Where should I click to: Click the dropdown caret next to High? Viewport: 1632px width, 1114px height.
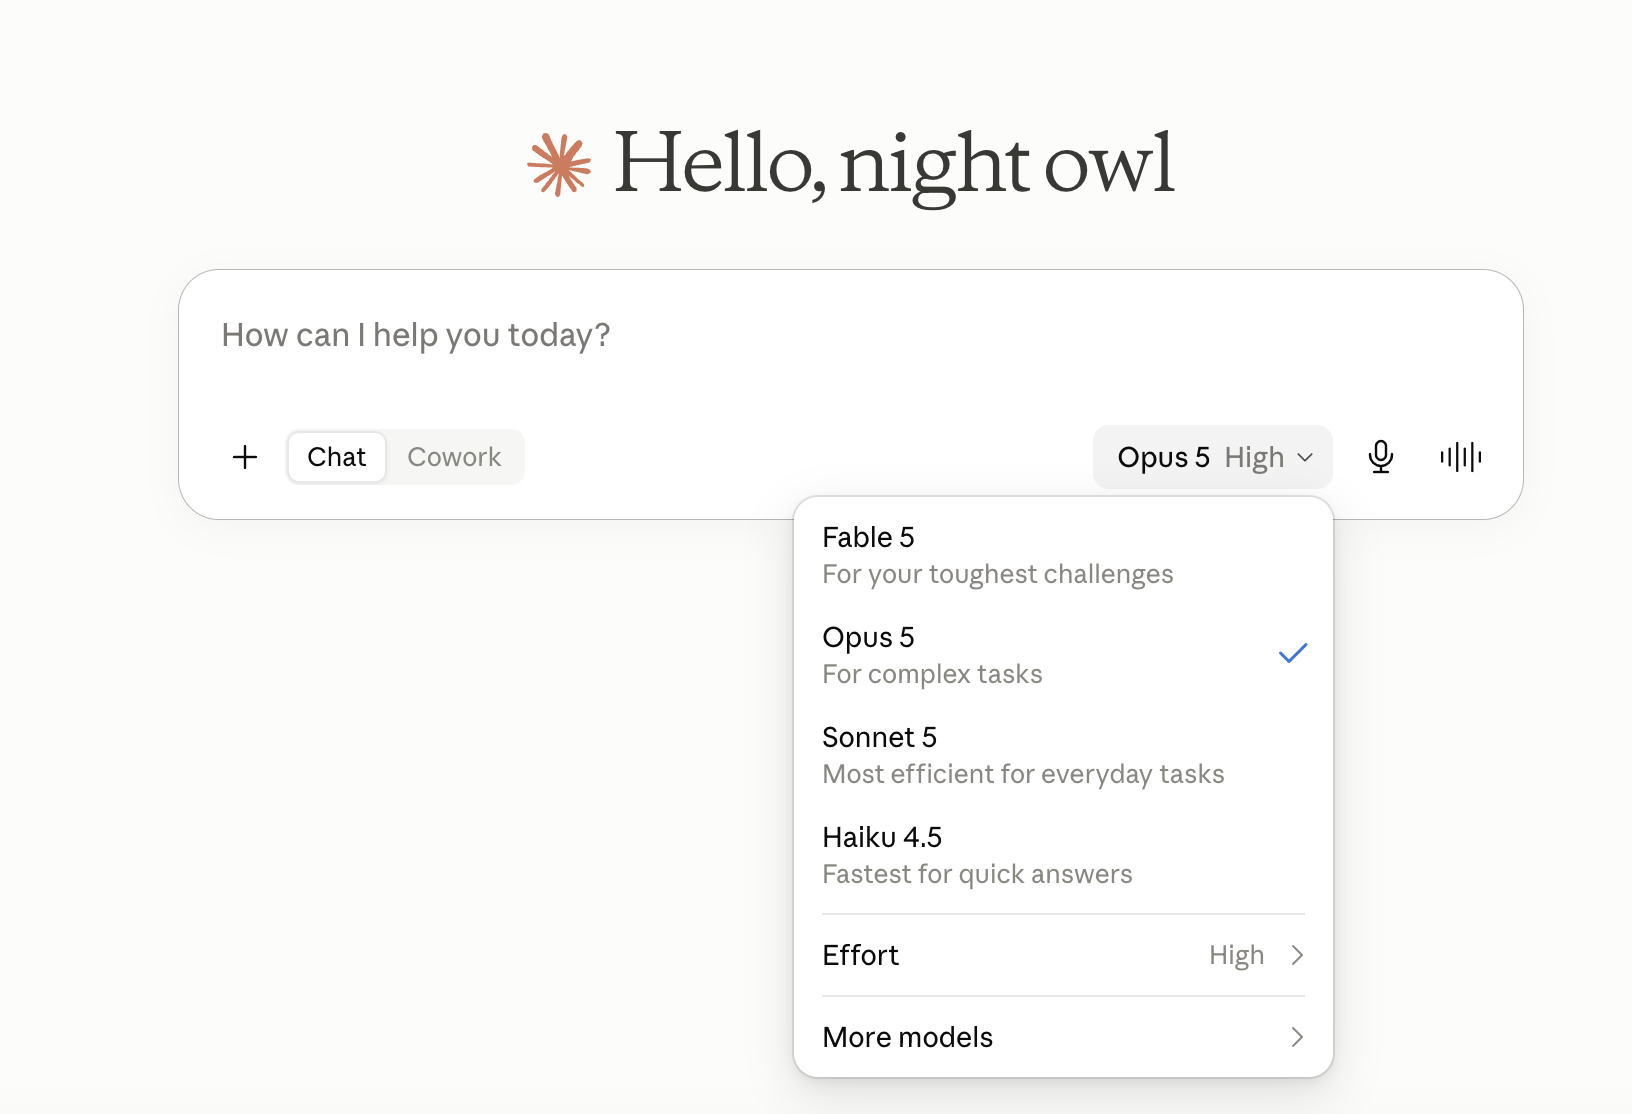(x=1305, y=458)
